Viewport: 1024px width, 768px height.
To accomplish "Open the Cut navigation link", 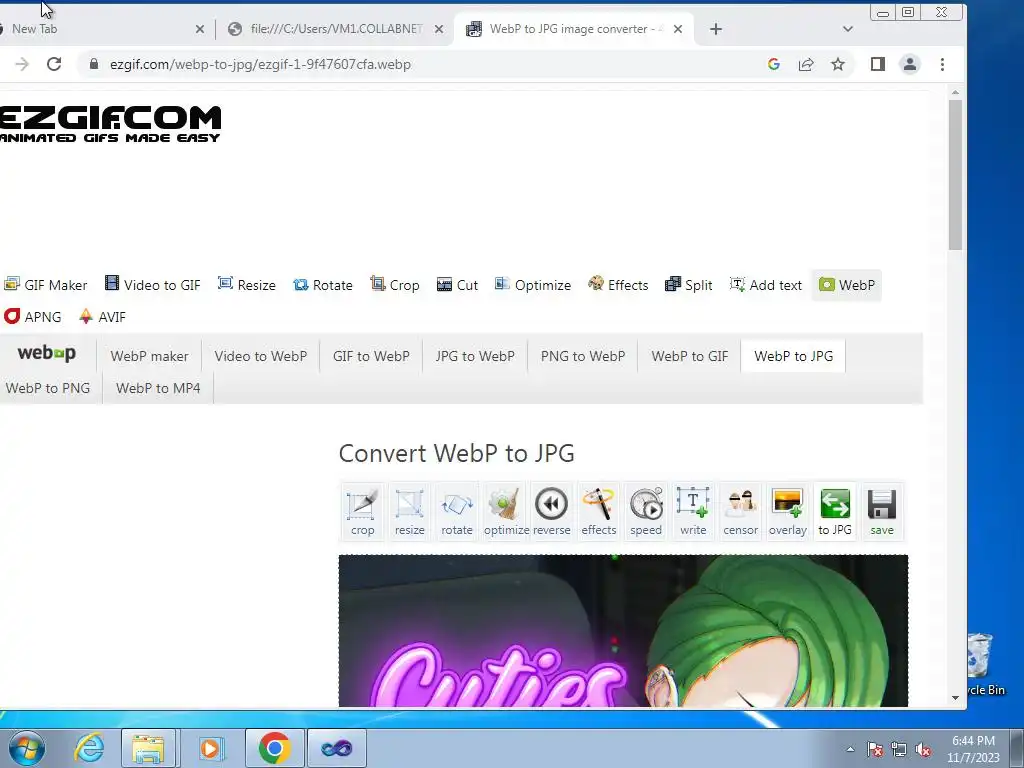I will click(x=457, y=285).
